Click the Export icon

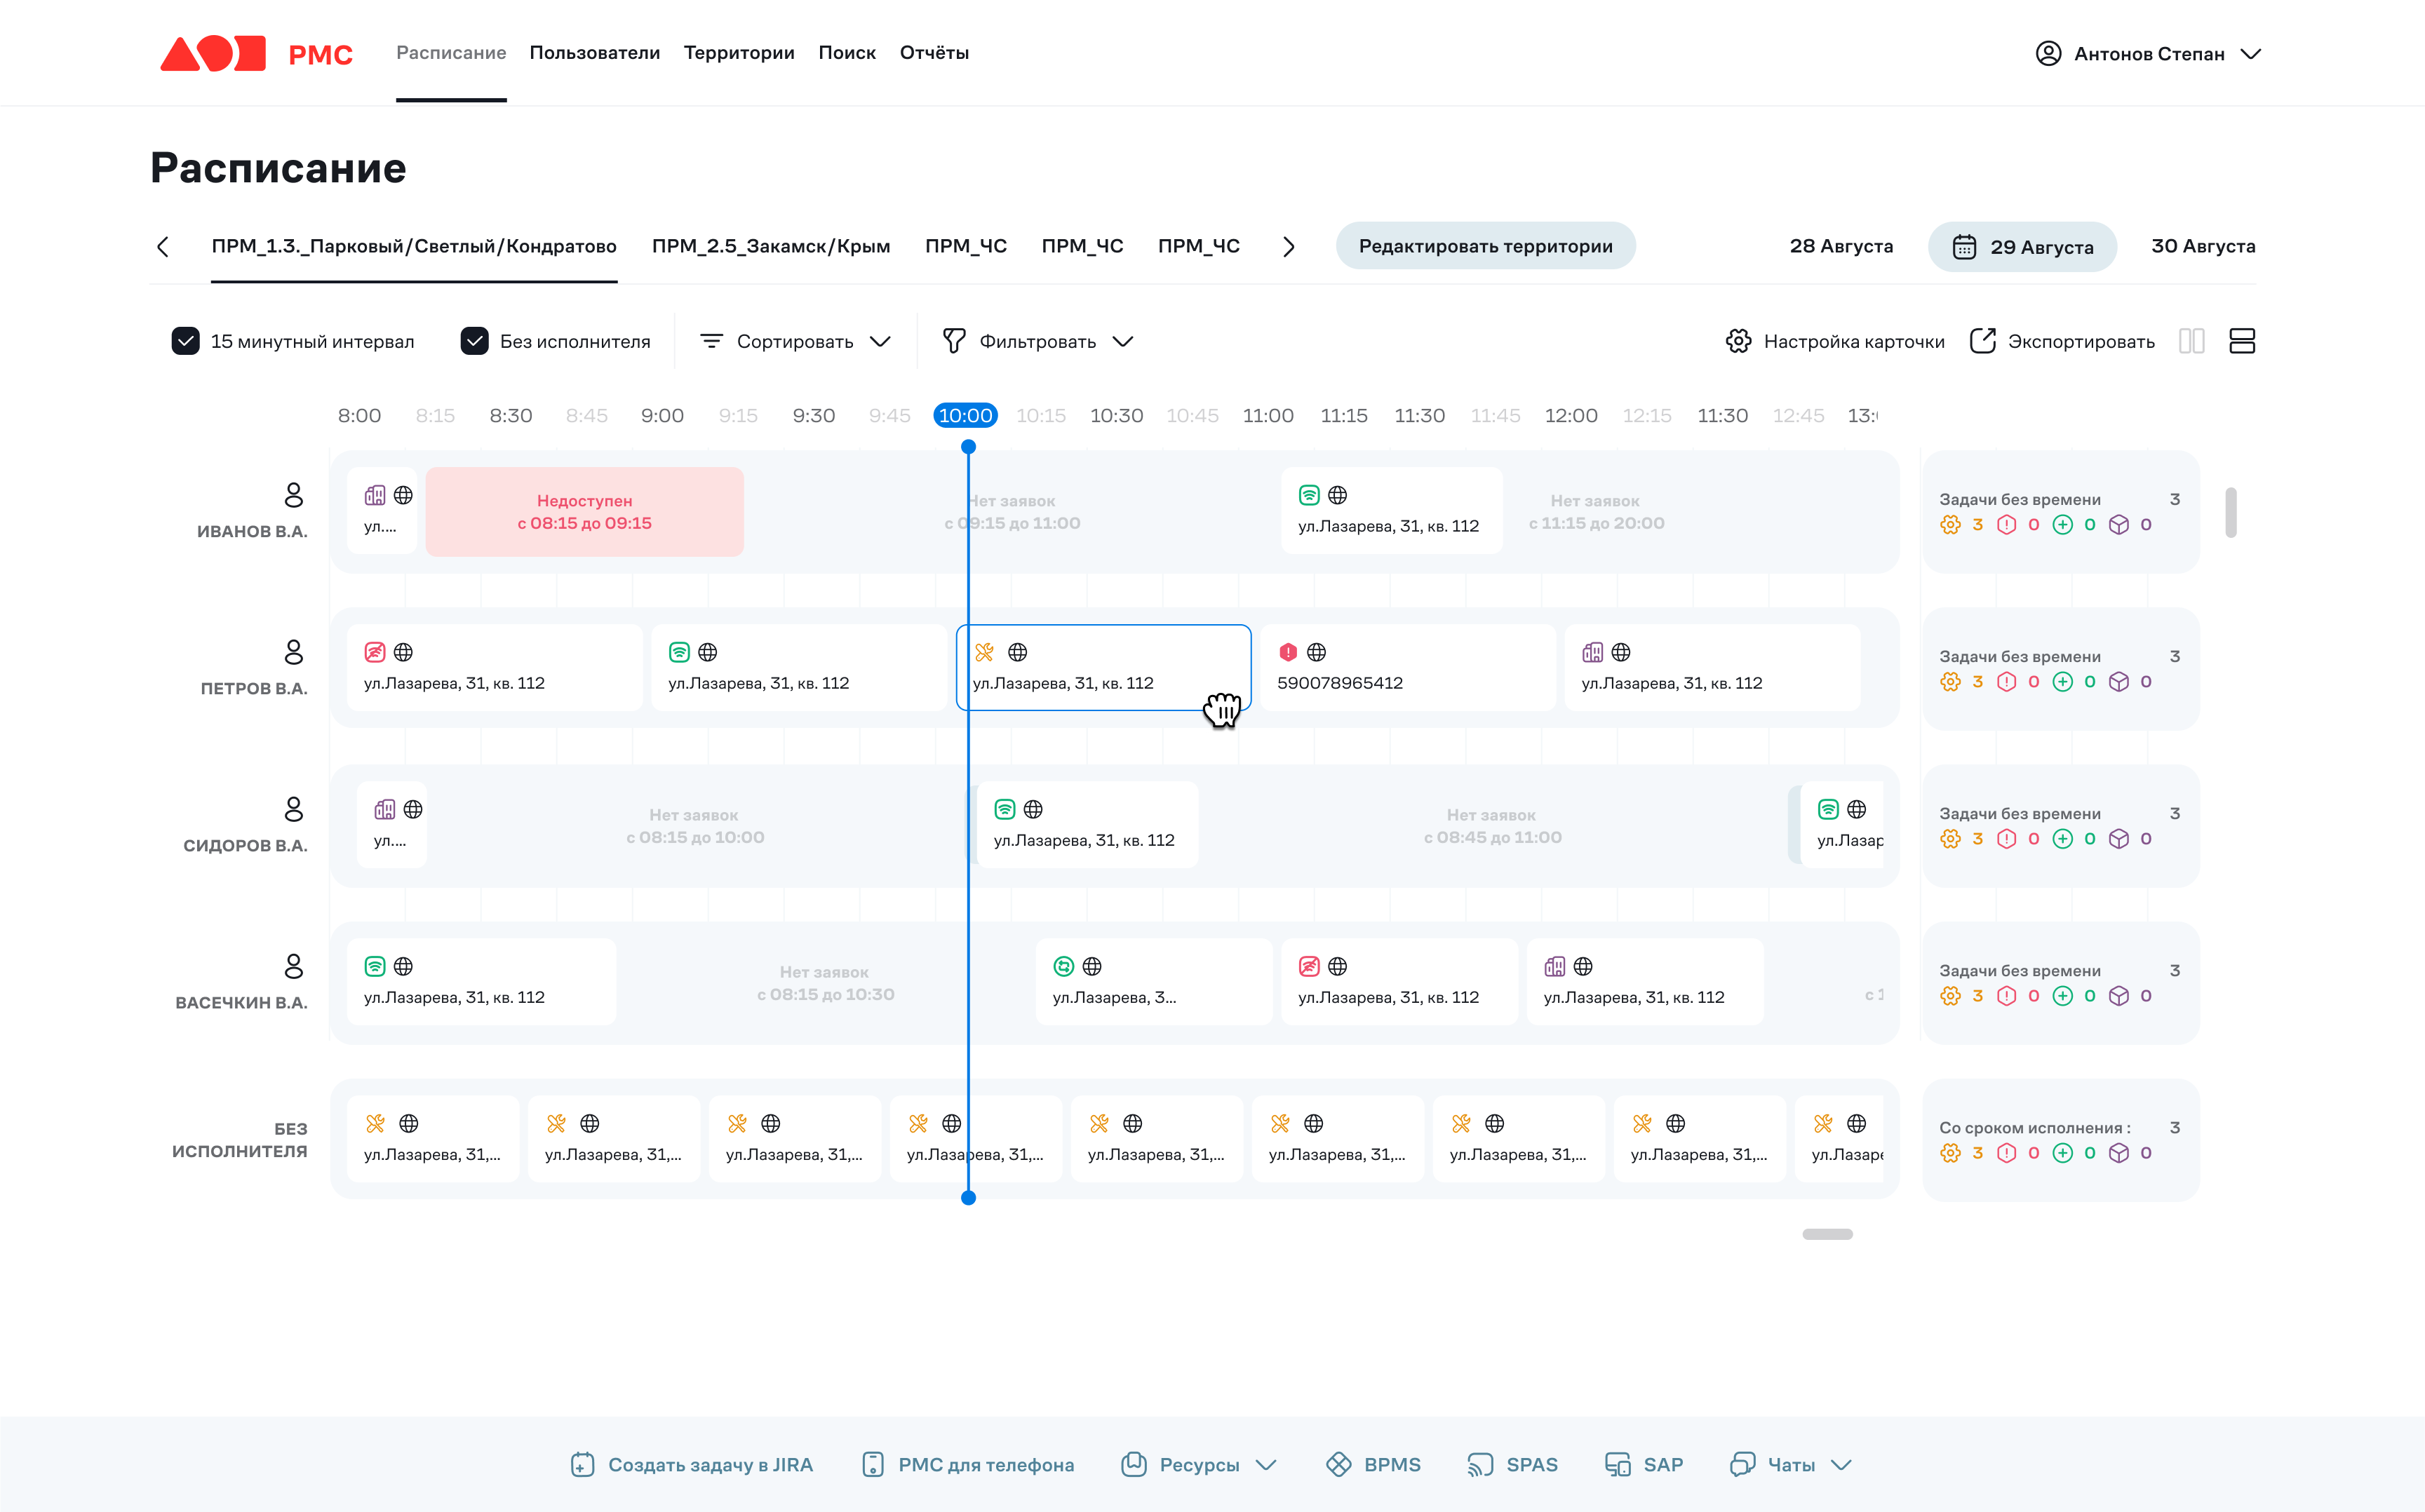point(1982,341)
